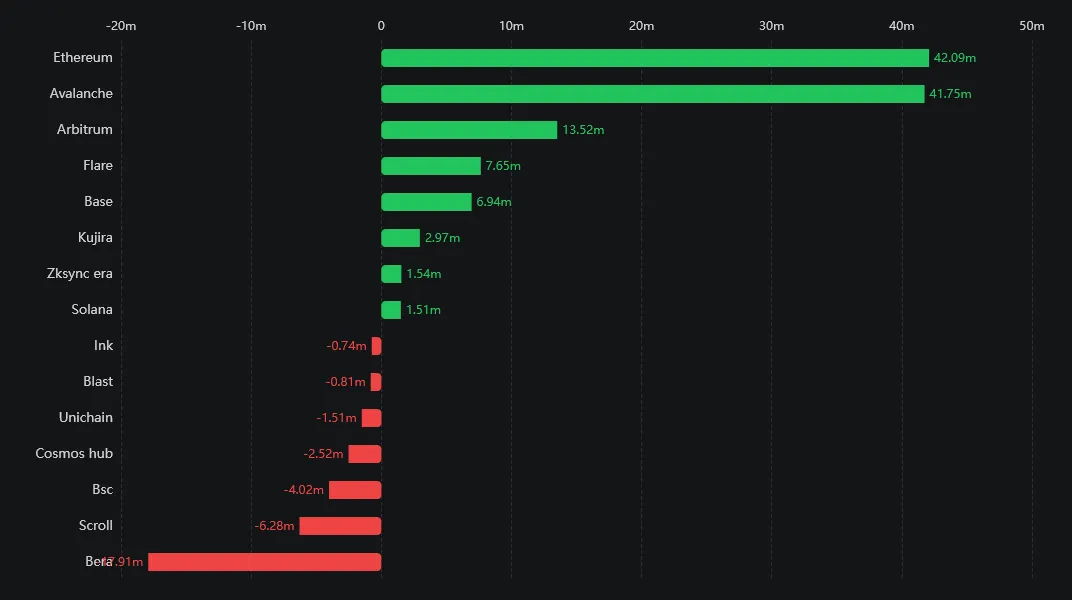Click the Unichain axis label
This screenshot has width=1072, height=600.
(86, 418)
